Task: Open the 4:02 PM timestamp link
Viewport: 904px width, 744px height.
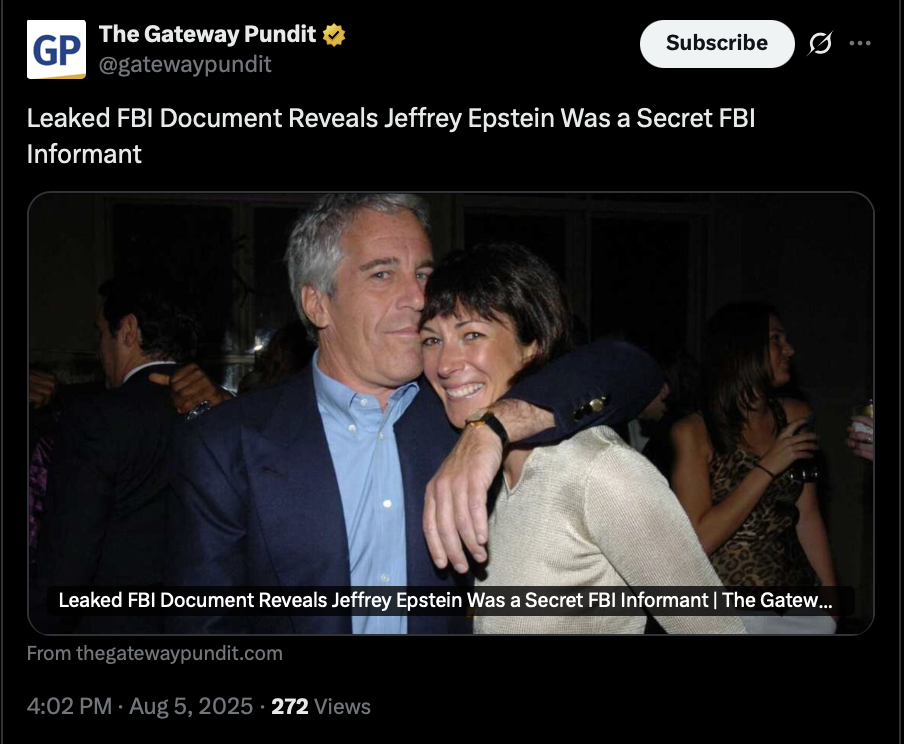Action: 69,707
